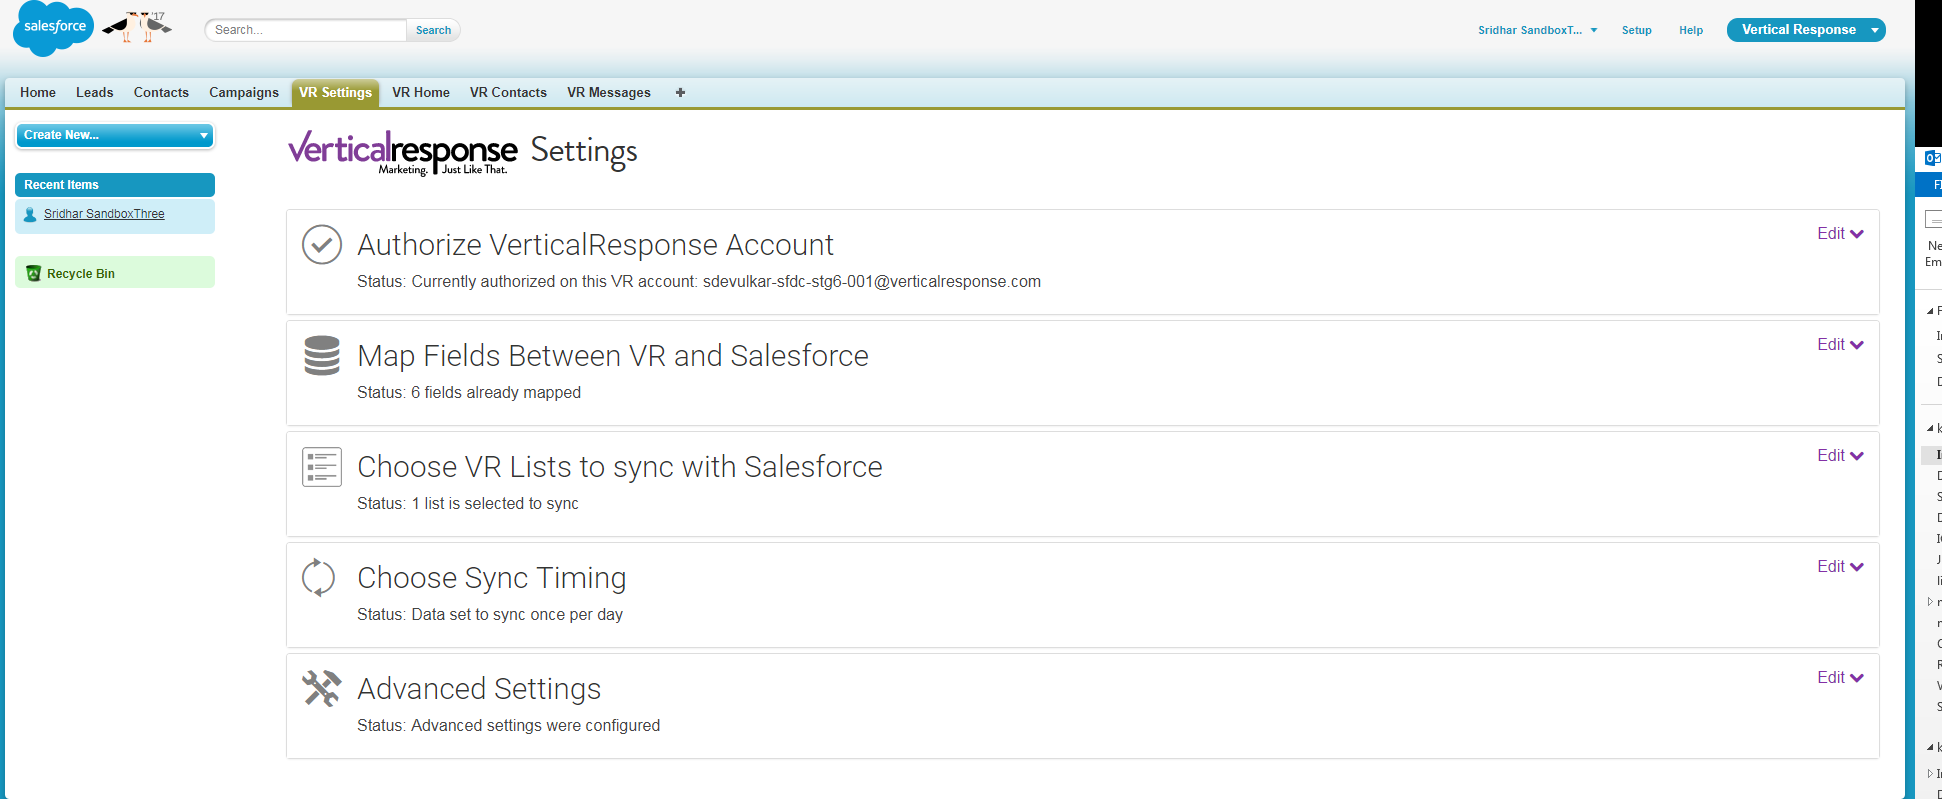Click the Search button
1942x799 pixels.
point(433,30)
